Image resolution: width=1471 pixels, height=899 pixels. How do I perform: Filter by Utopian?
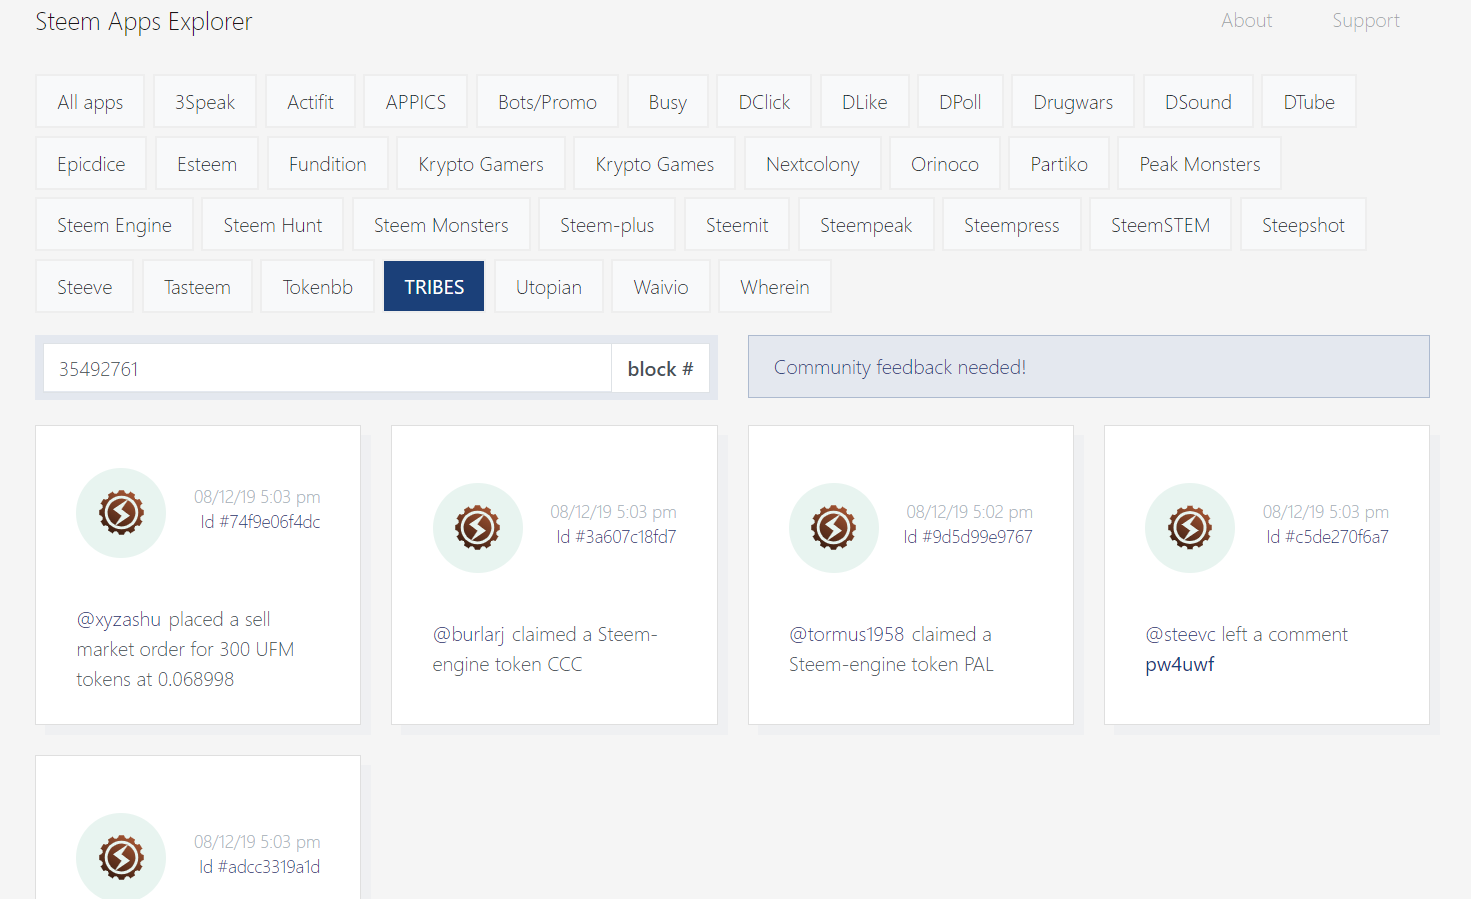549,287
